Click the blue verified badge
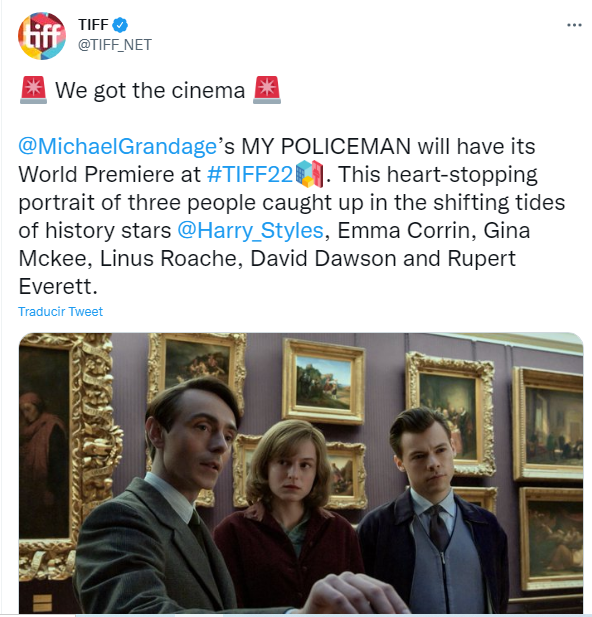The height and width of the screenshot is (617, 592). click(120, 25)
